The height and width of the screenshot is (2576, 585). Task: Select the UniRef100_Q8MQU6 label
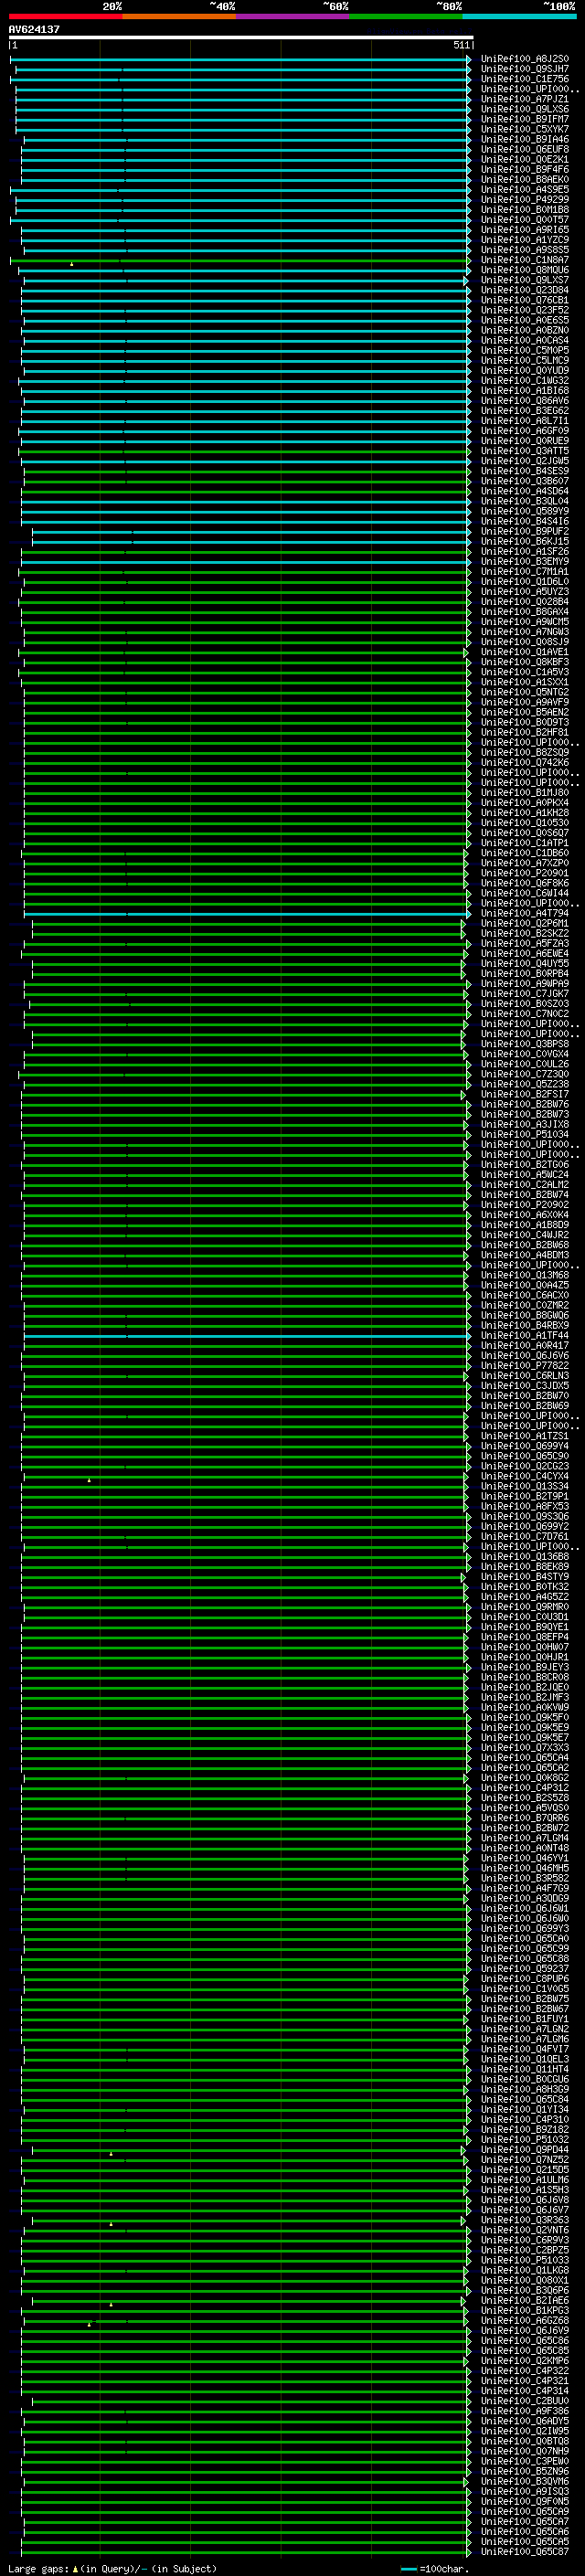(524, 270)
